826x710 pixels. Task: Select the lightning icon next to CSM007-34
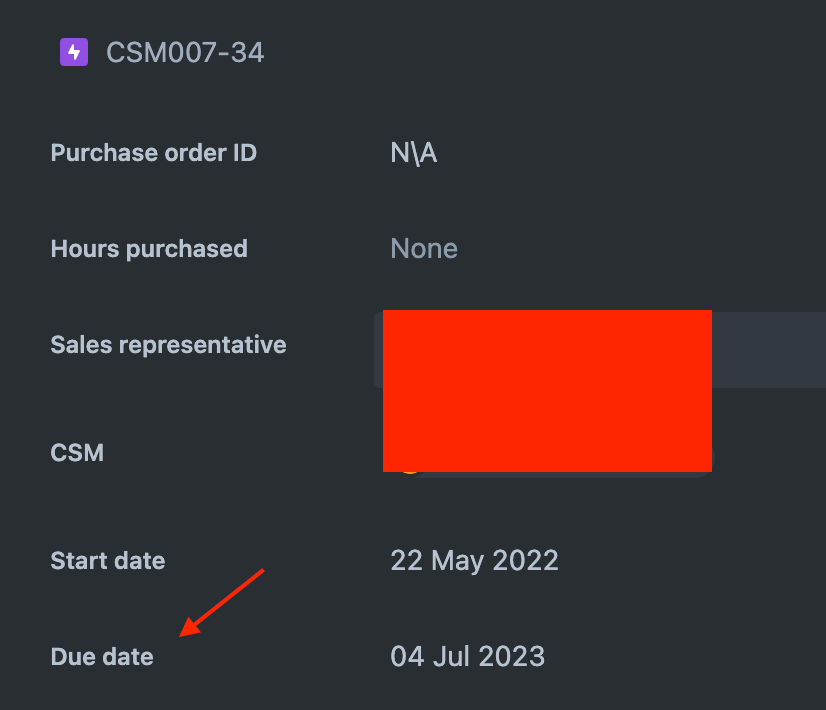74,51
